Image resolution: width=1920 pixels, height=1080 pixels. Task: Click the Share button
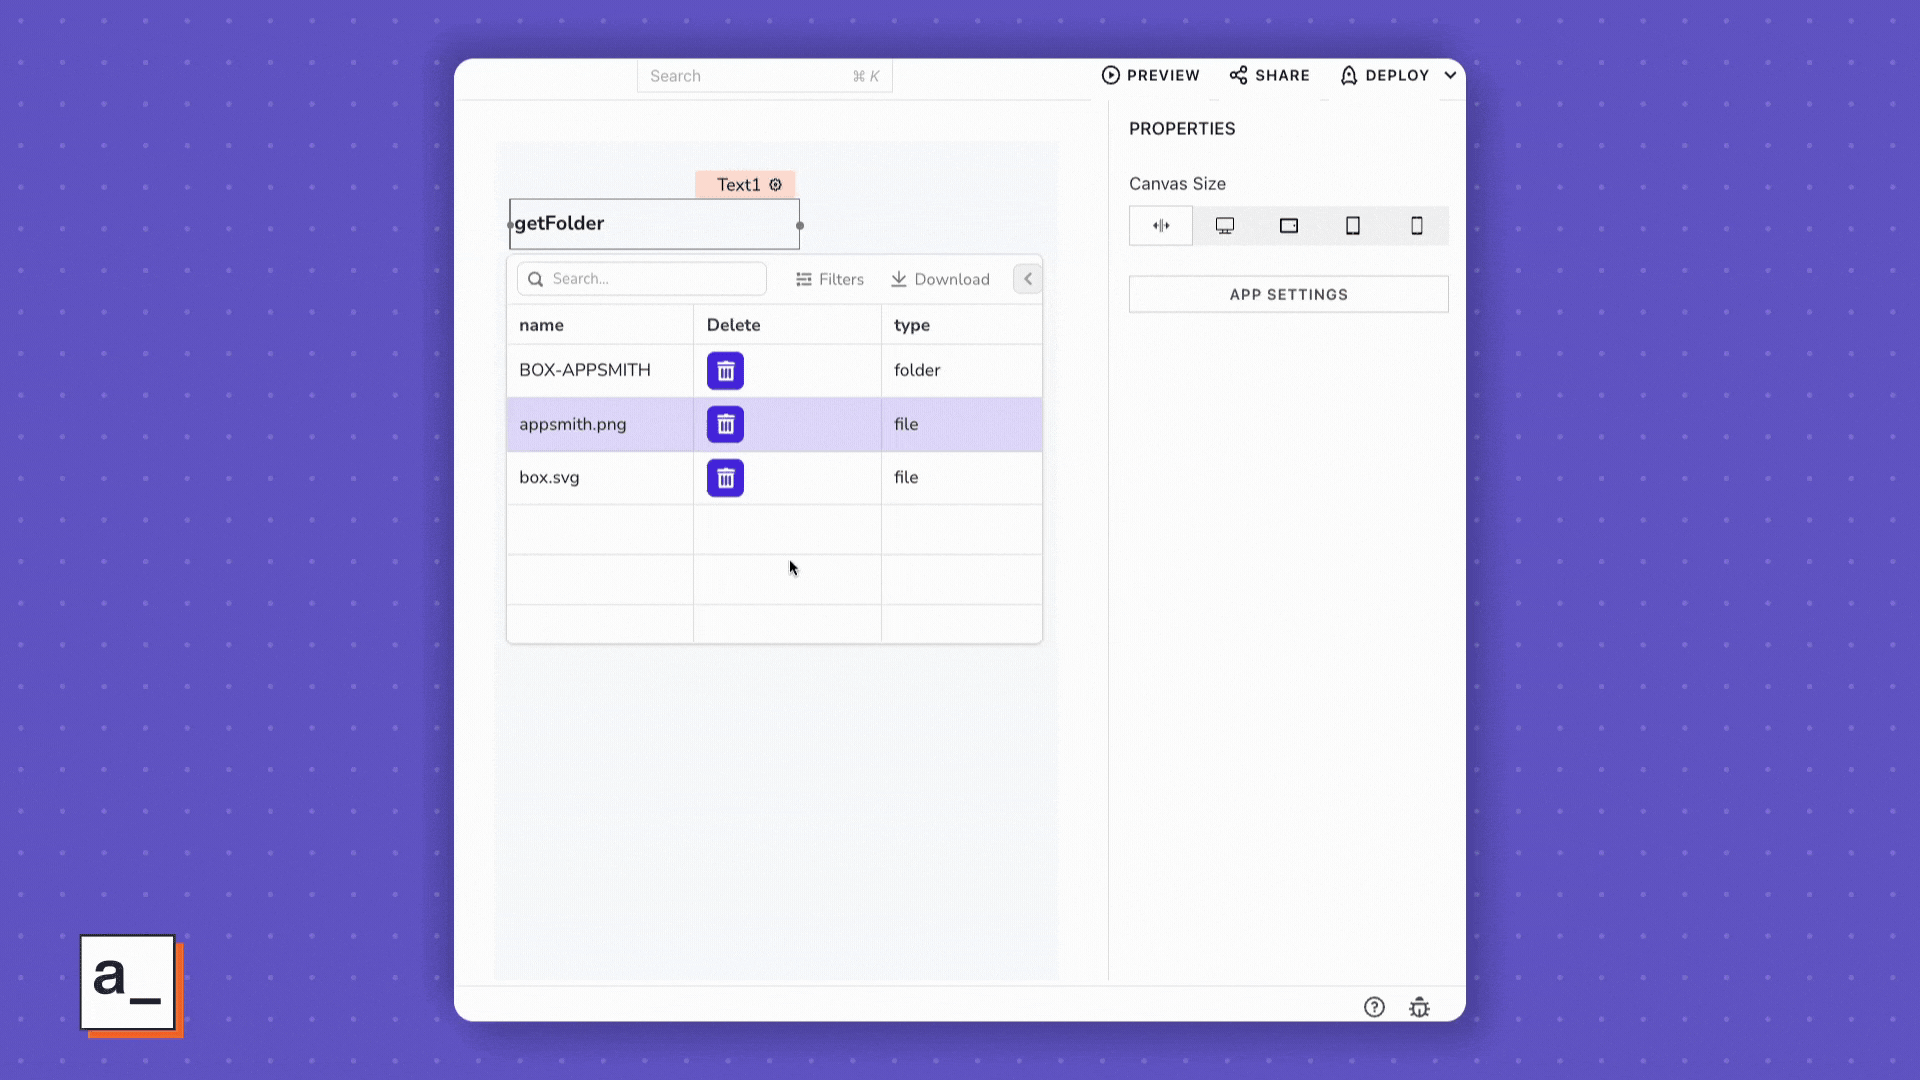1269,75
